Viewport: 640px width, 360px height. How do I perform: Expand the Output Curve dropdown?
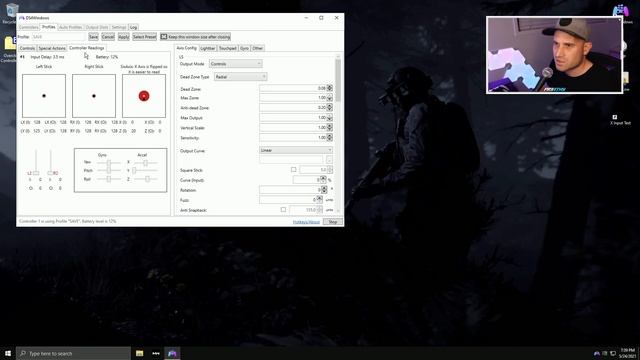(296, 150)
